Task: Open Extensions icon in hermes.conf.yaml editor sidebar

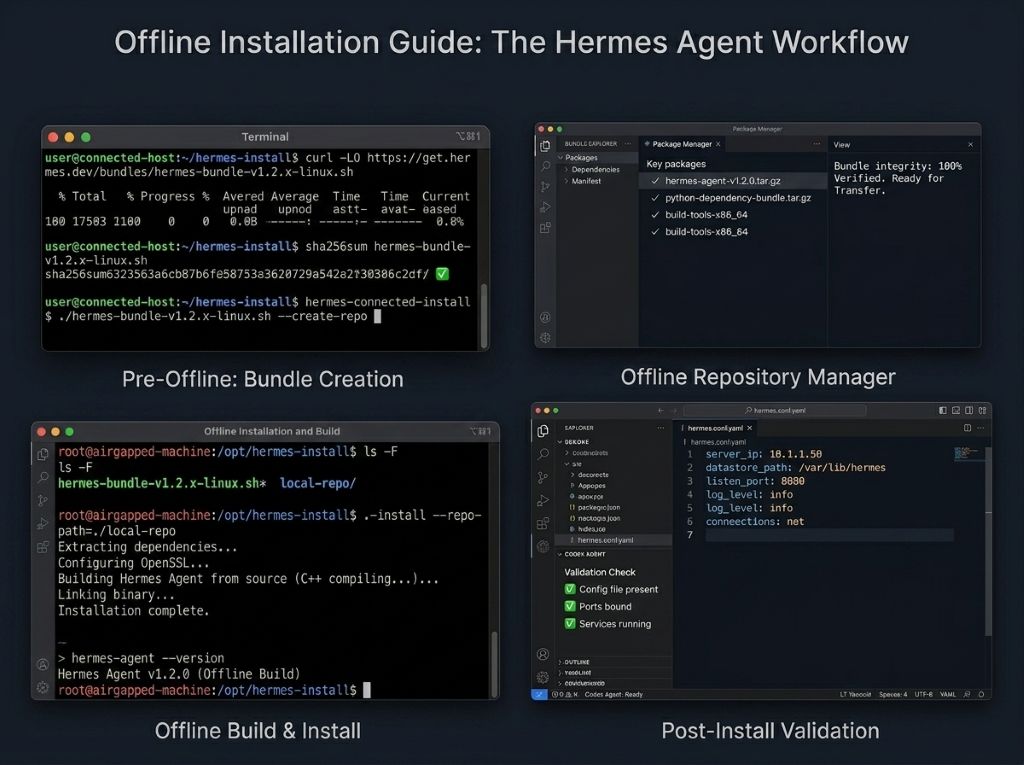Action: pyautogui.click(x=543, y=524)
